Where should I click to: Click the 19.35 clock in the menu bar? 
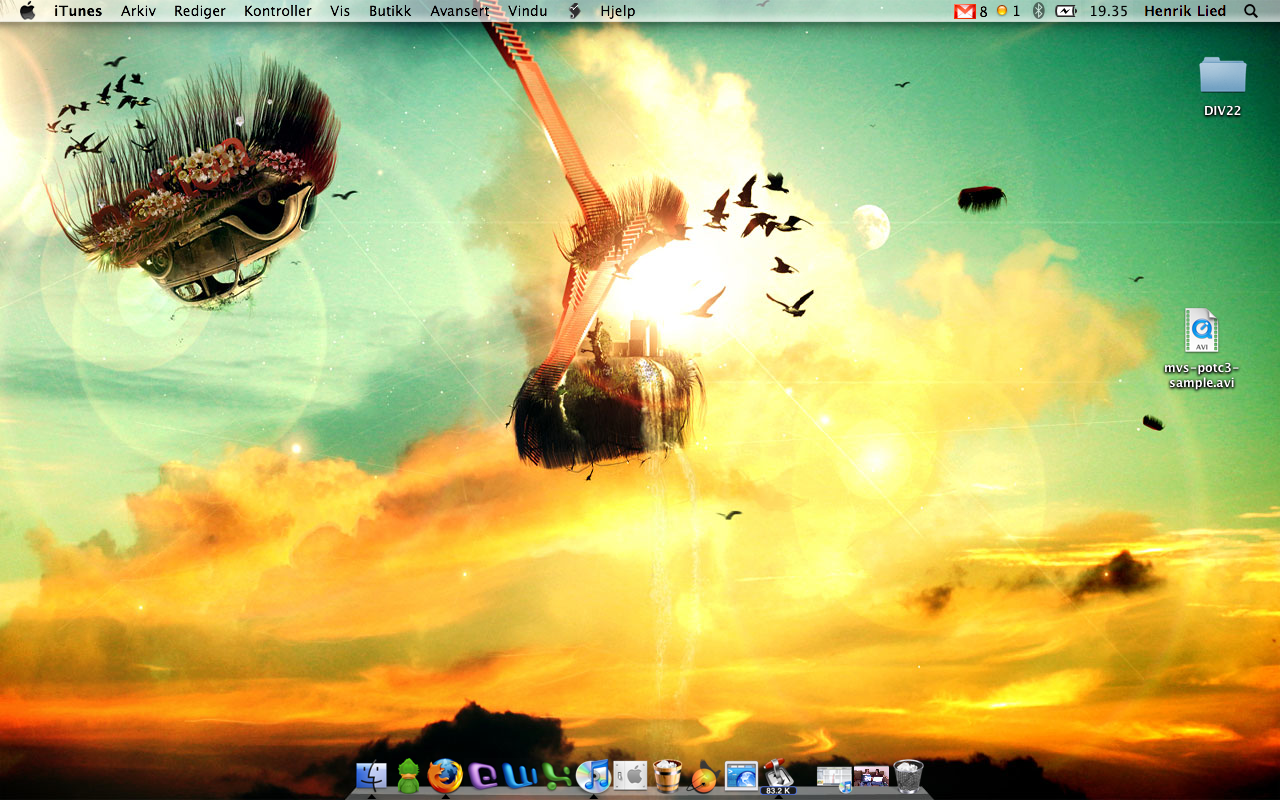click(x=1109, y=11)
